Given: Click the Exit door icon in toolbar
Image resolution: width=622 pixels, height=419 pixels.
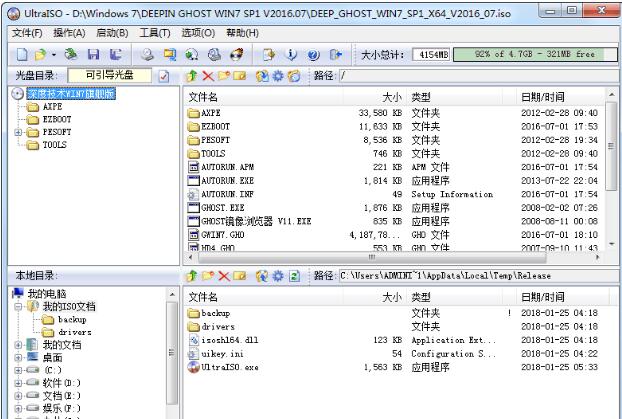Looking at the screenshot, I should tap(336, 54).
